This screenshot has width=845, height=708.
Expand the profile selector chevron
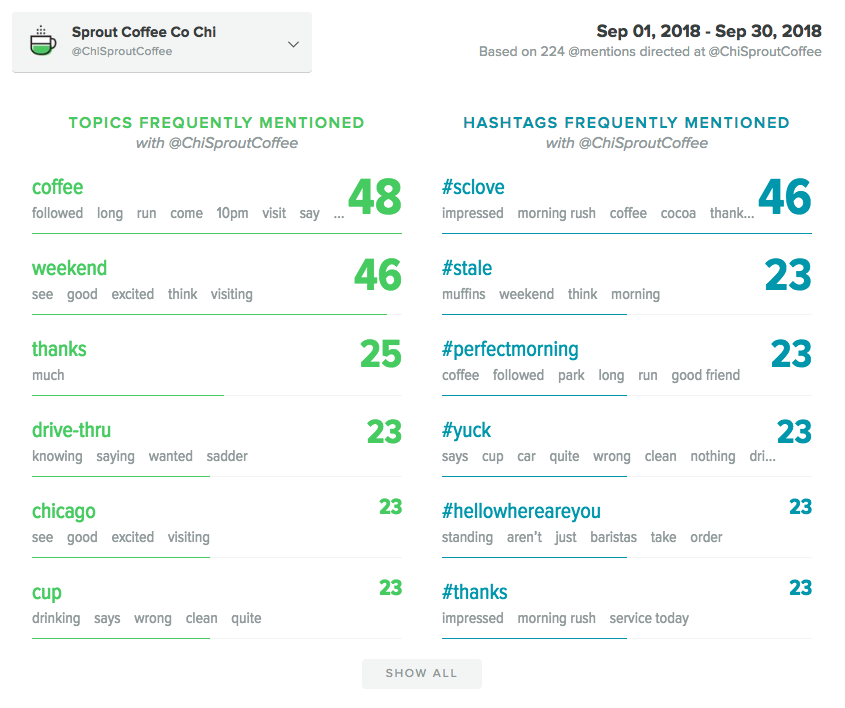(x=293, y=44)
